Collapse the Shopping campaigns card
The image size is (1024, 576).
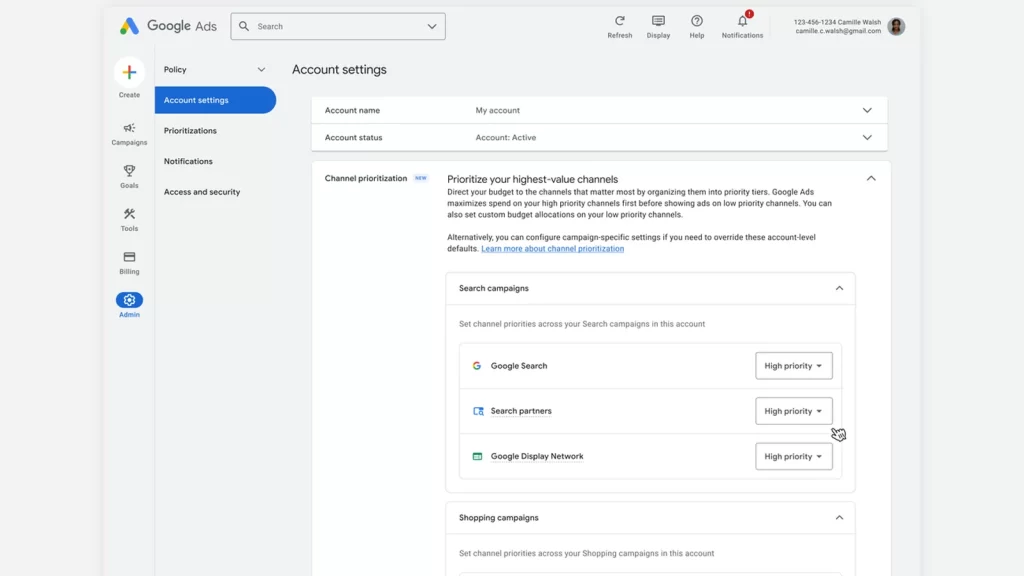click(839, 517)
